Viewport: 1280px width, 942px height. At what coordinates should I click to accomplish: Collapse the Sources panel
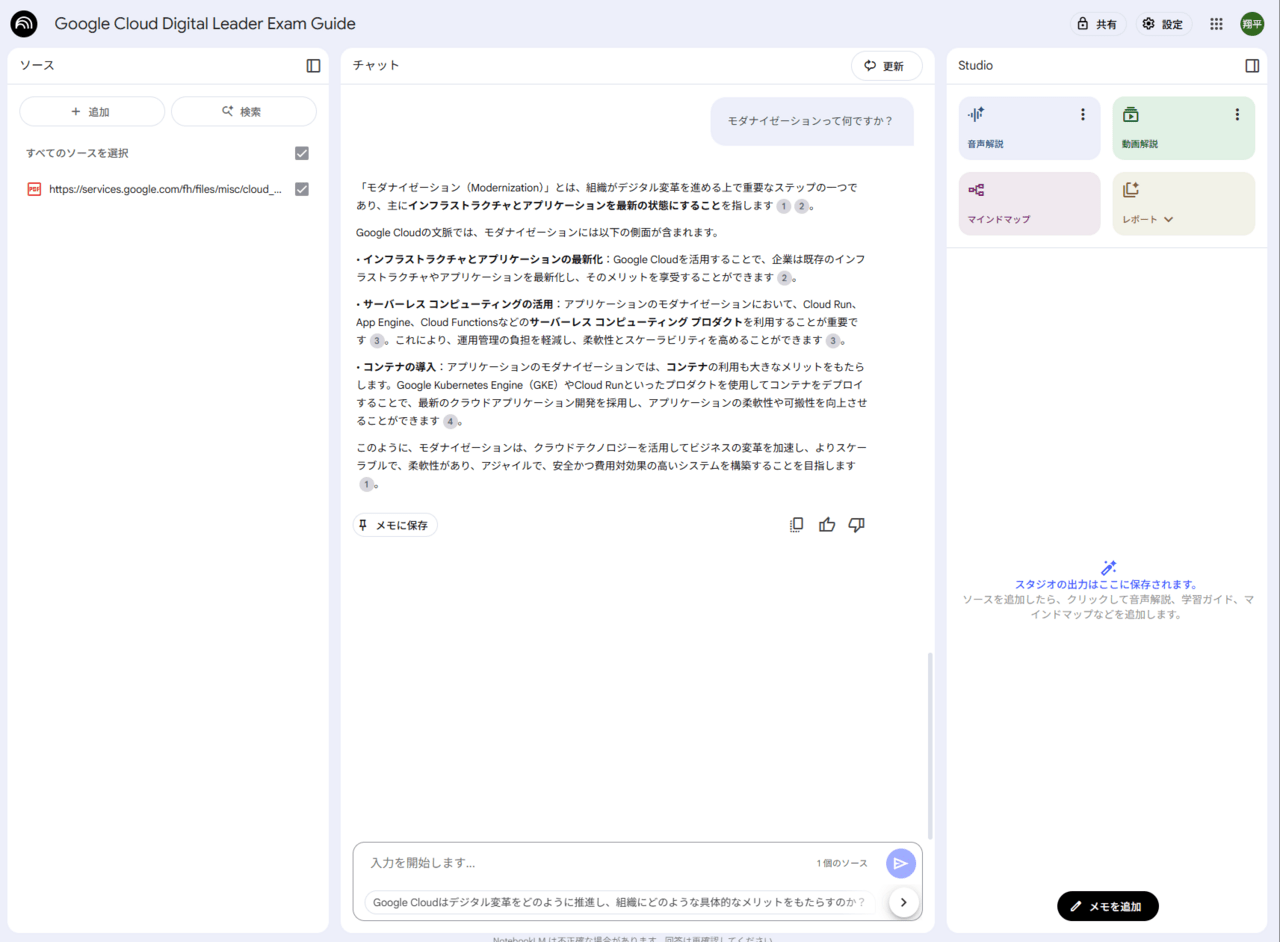[x=313, y=66]
